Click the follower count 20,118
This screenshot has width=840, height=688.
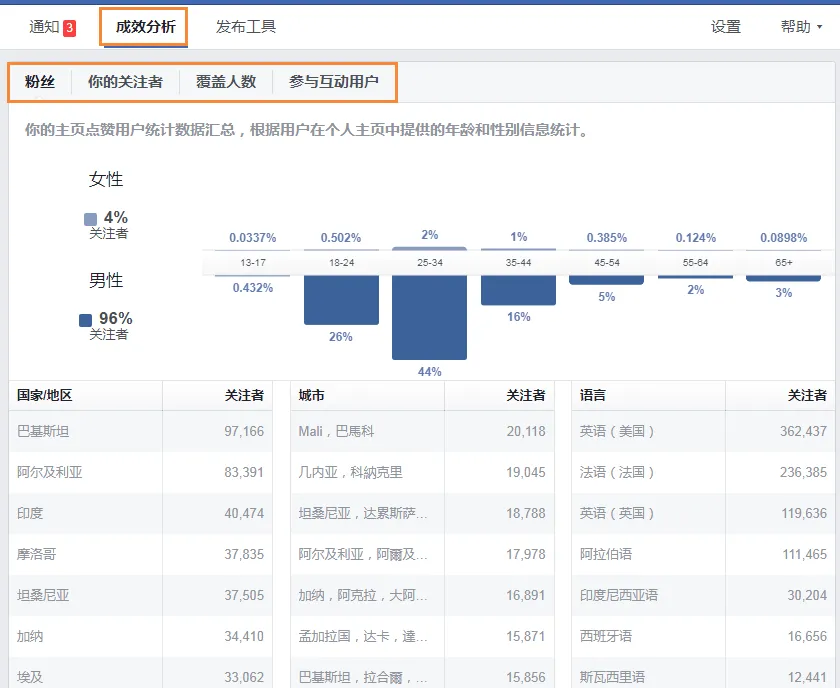[526, 431]
